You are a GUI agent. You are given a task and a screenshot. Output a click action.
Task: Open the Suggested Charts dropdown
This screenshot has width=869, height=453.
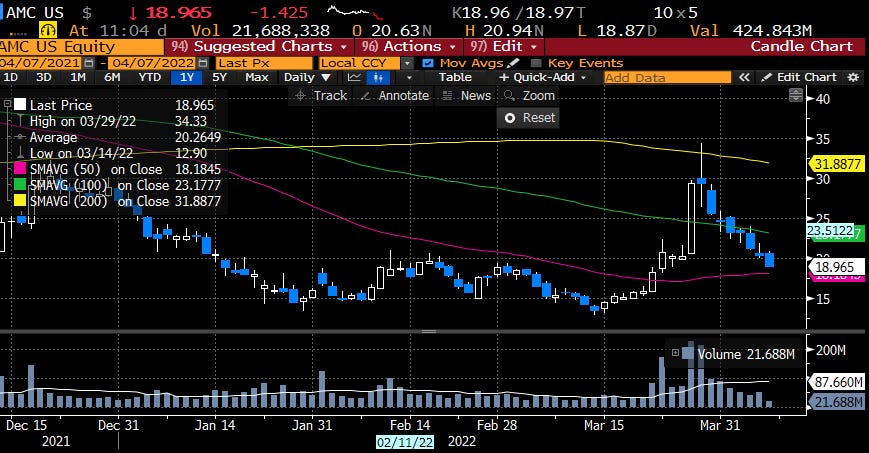(x=259, y=47)
